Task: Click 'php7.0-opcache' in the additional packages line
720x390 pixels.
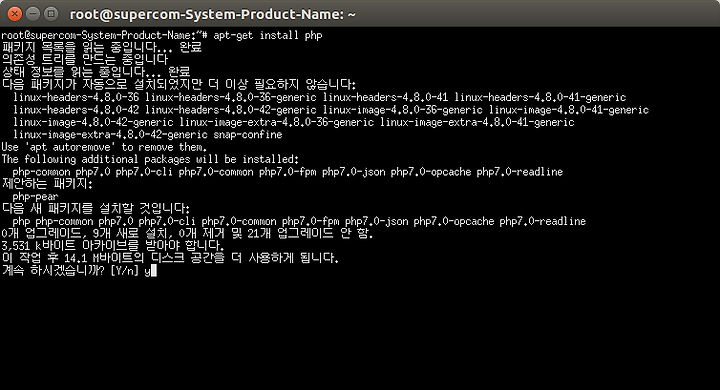Action: 431,172
